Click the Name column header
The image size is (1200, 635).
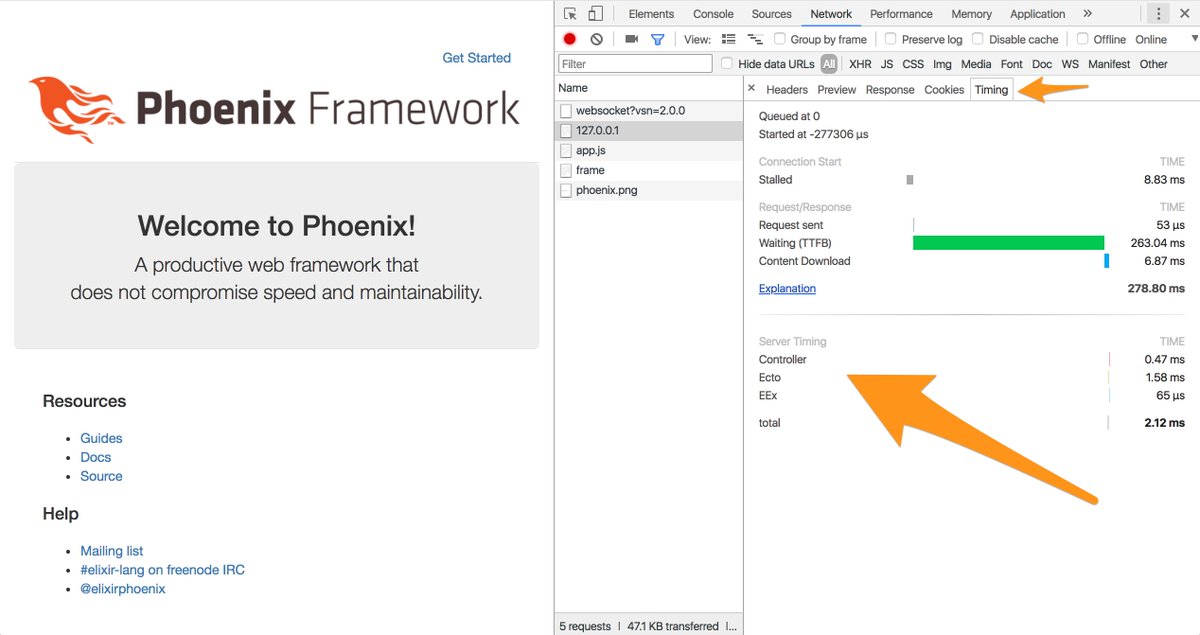tap(649, 88)
